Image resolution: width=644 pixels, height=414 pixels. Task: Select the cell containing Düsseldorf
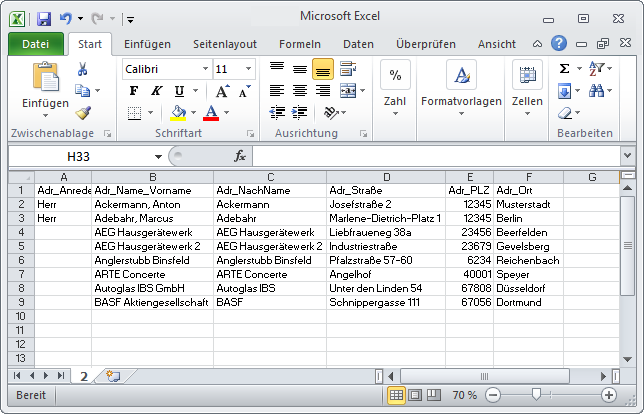tap(528, 288)
